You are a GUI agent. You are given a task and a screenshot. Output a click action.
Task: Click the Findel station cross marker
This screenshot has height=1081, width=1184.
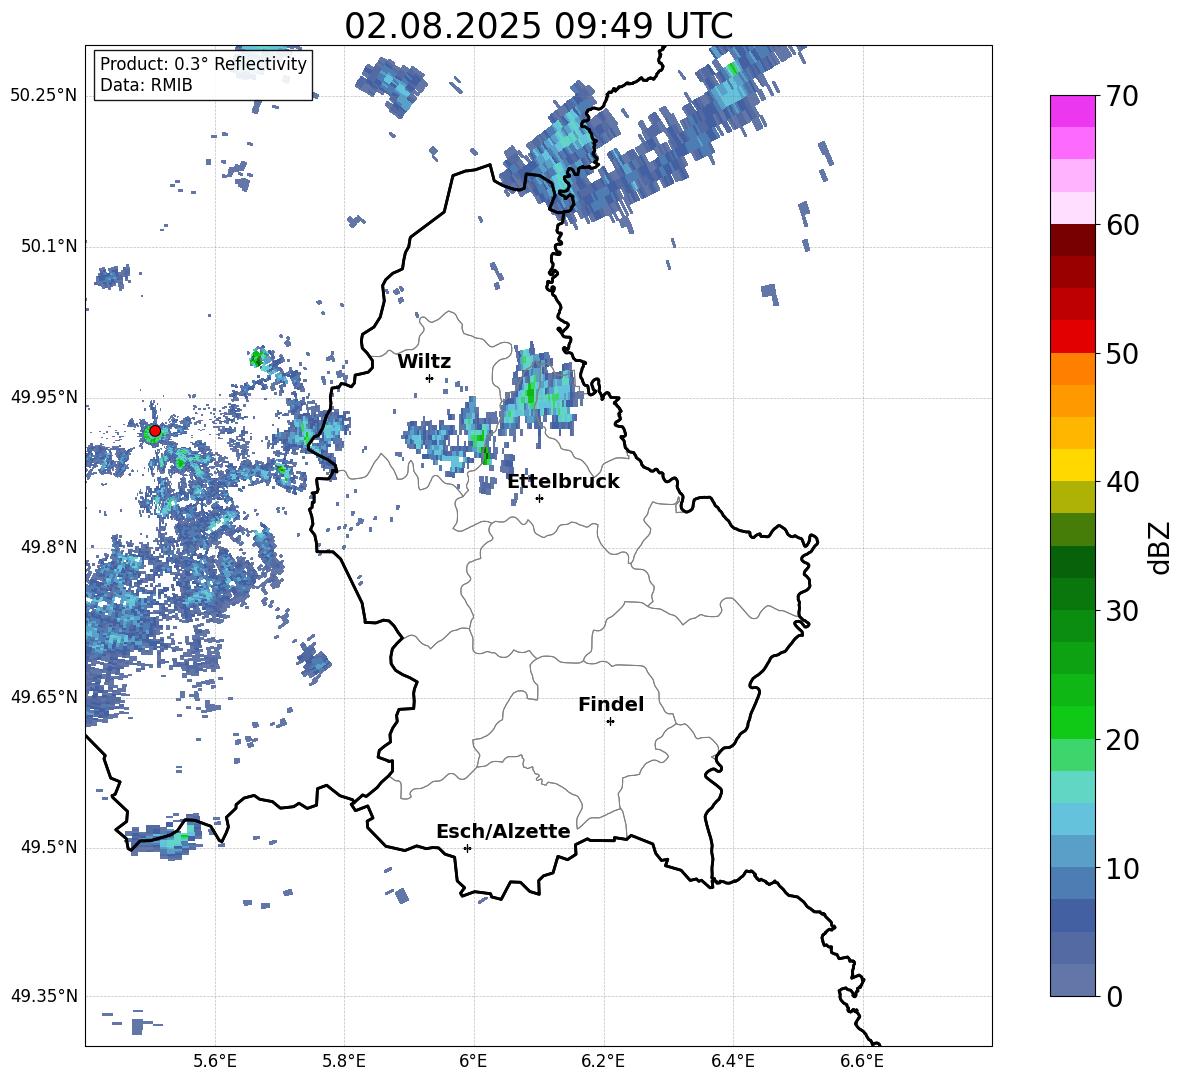pos(610,722)
